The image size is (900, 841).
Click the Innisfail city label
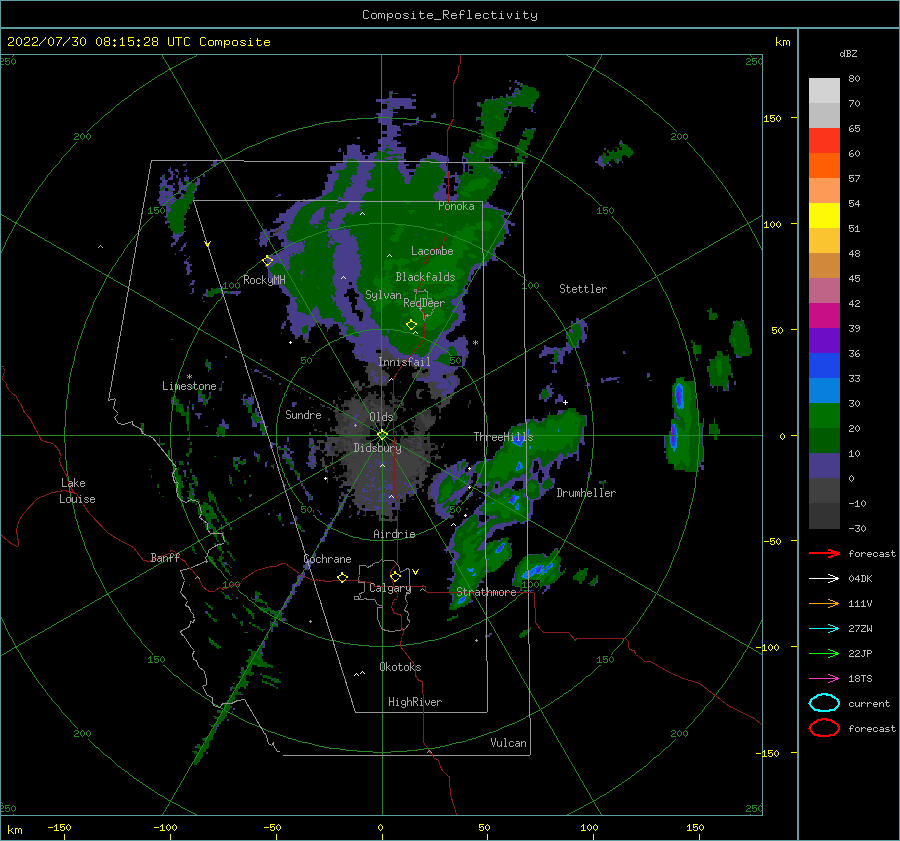click(404, 362)
